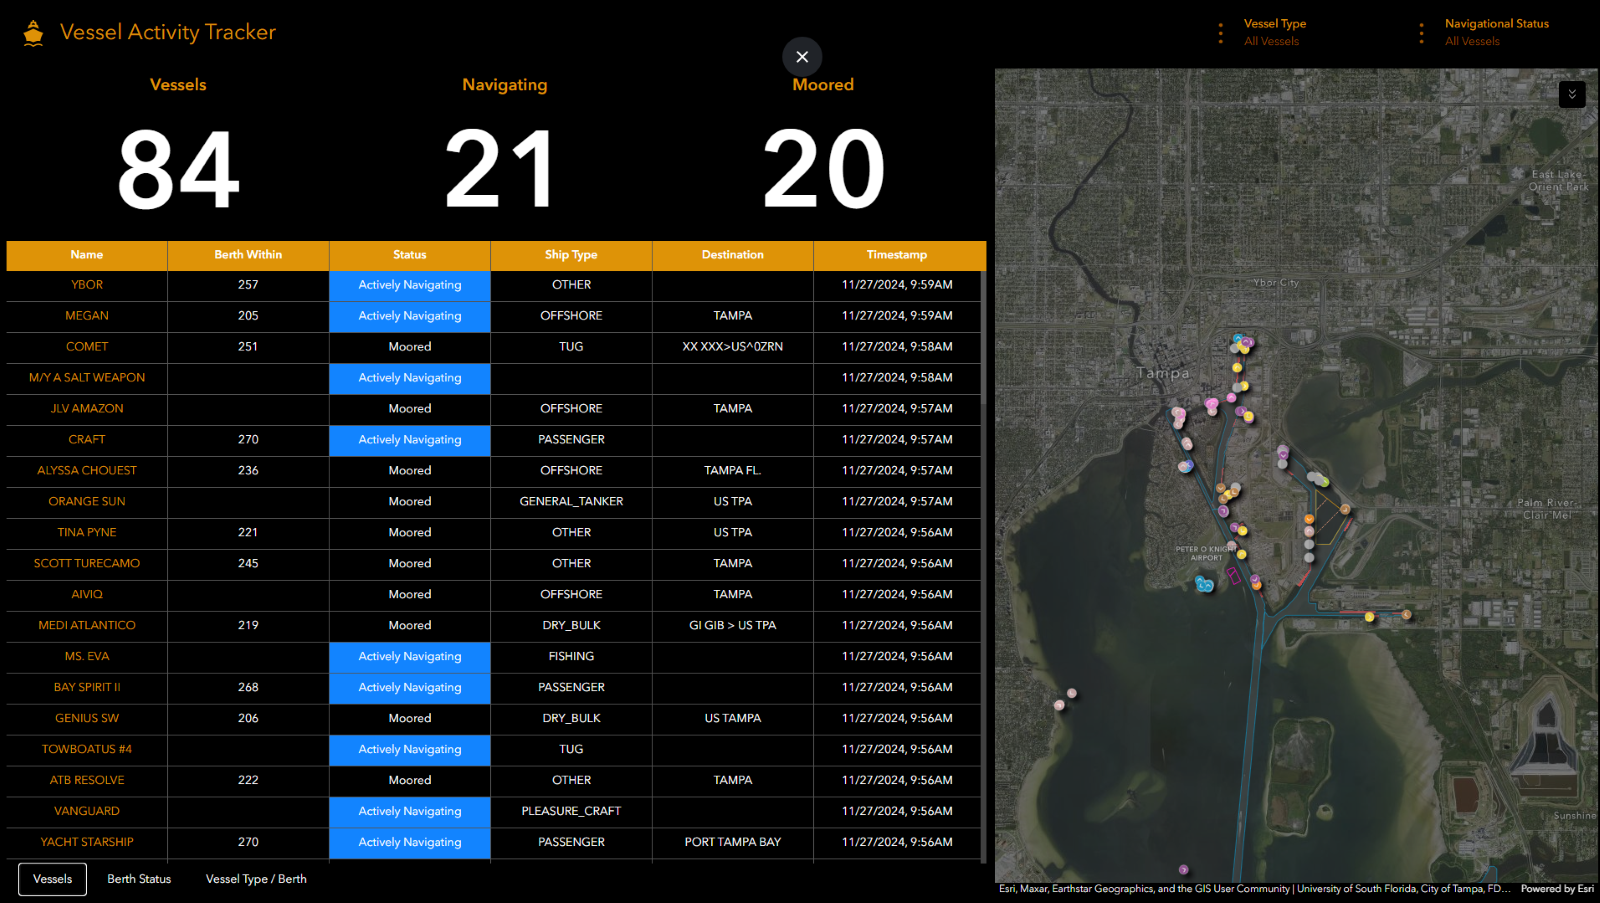Viewport: 1600px width, 903px height.
Task: Switch to the Vessel Type / Berth tab
Action: [256, 879]
